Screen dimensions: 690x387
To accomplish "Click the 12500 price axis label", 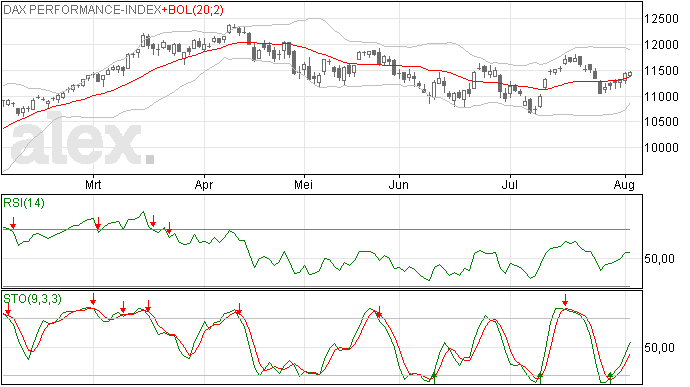I will coord(661,19).
